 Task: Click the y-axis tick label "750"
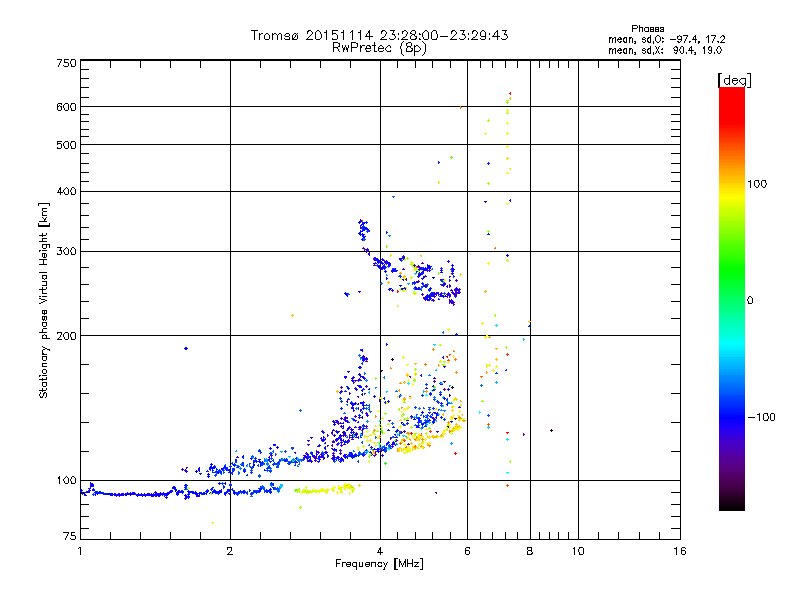[66, 63]
